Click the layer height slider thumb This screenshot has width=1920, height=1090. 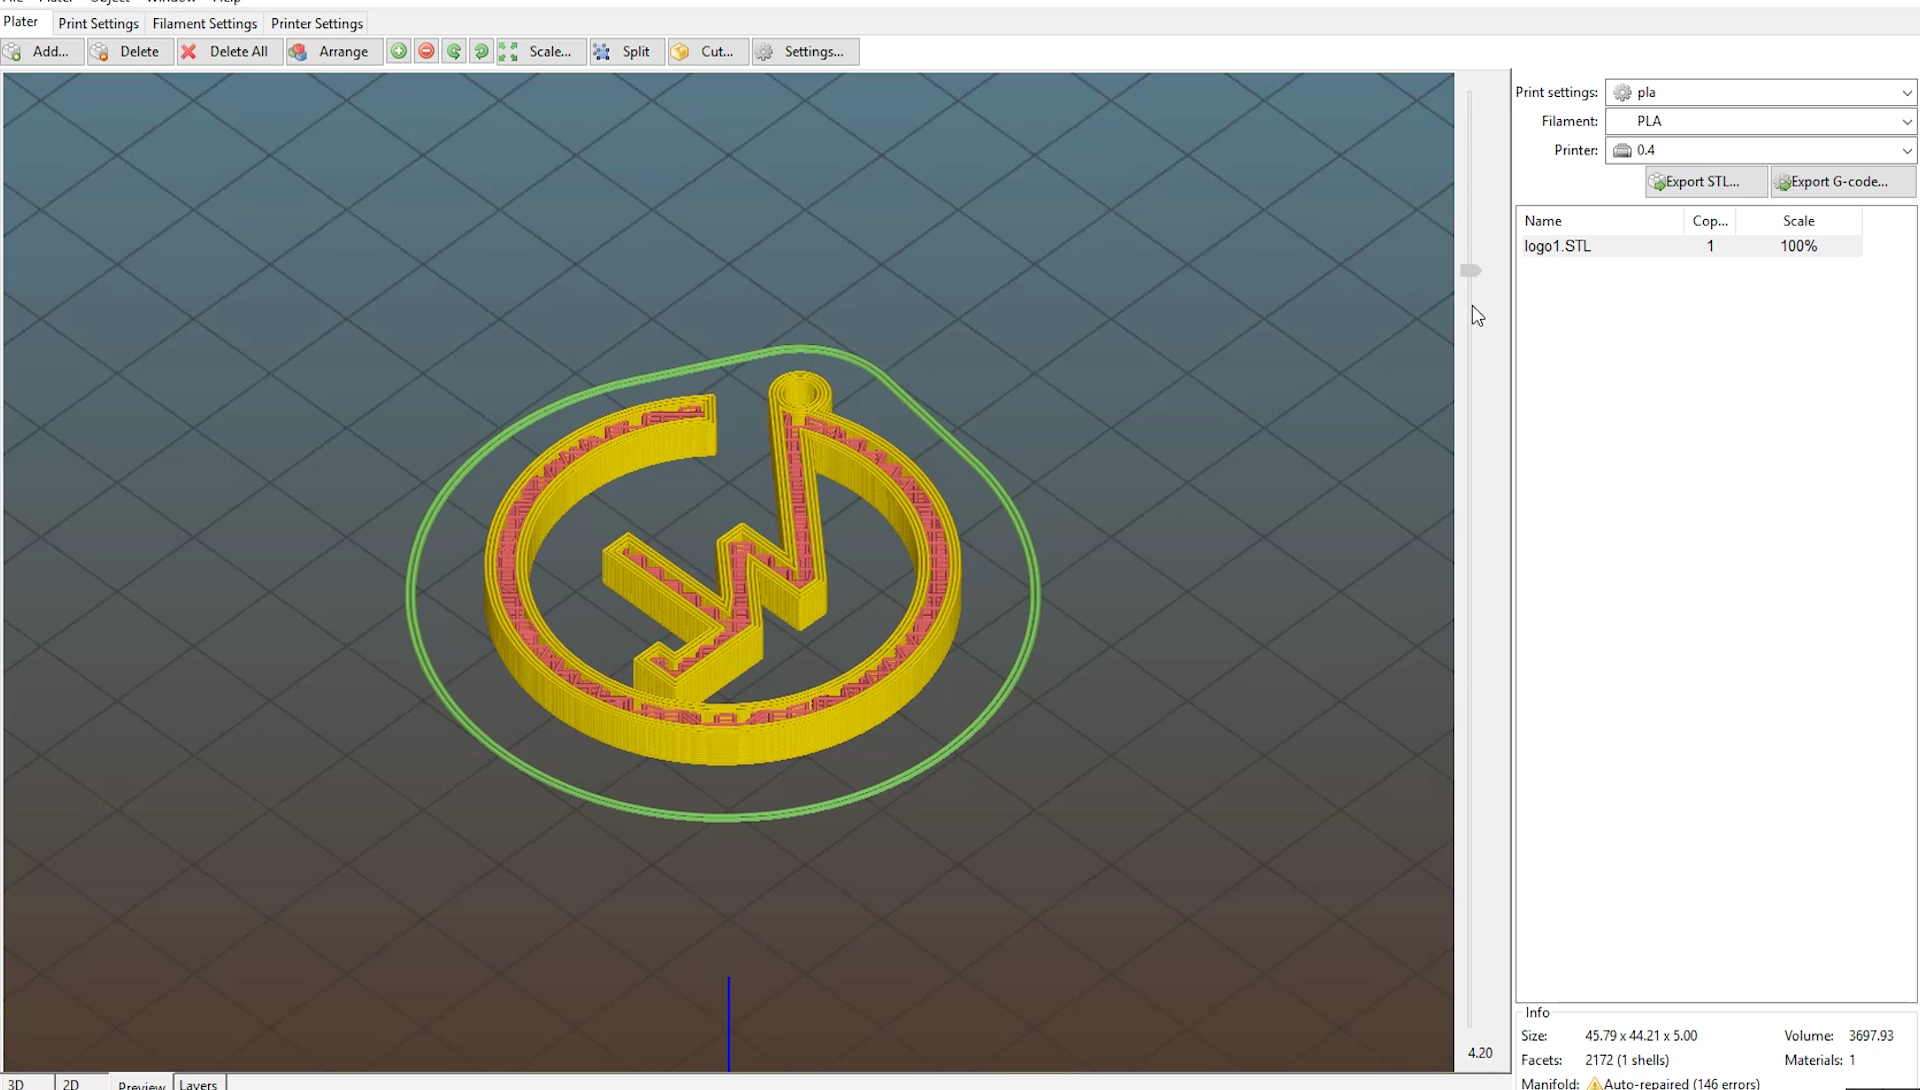[1470, 271]
